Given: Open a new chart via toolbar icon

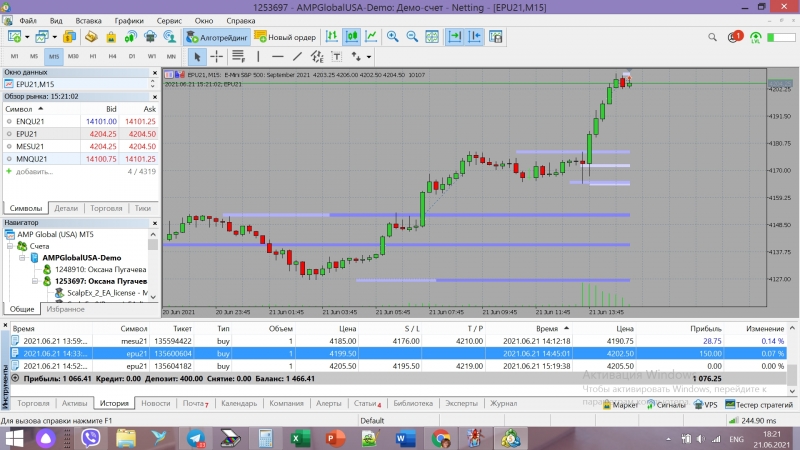Looking at the screenshot, I should (x=14, y=37).
